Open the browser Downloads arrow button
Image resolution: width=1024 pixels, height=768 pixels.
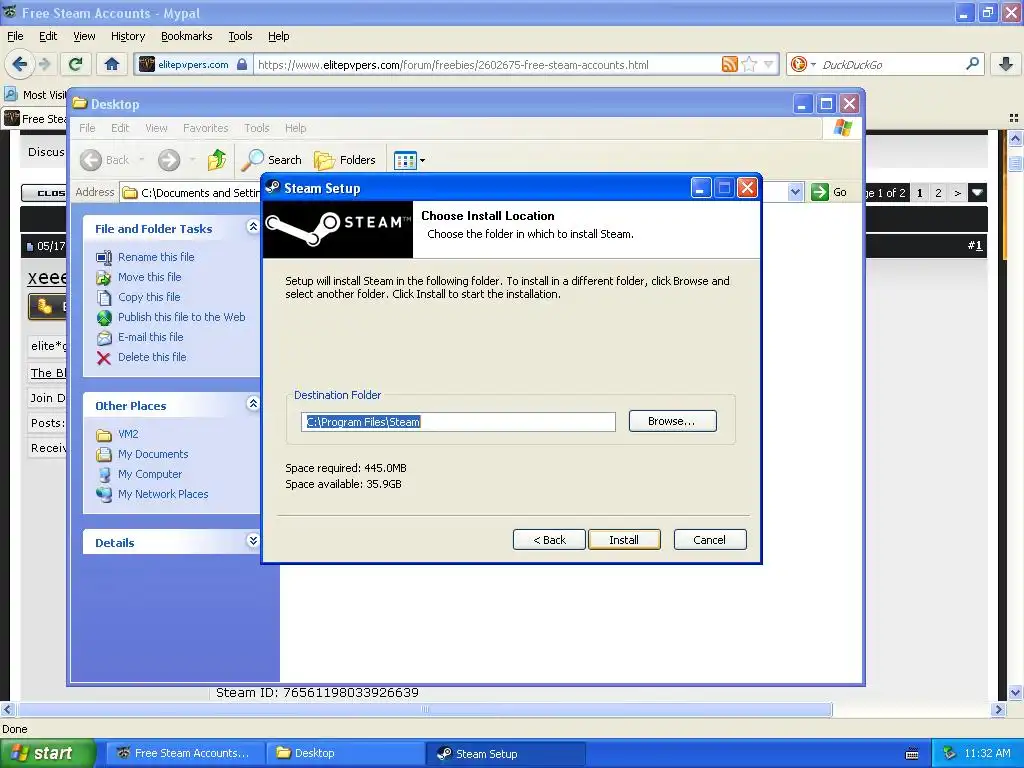tap(1006, 64)
